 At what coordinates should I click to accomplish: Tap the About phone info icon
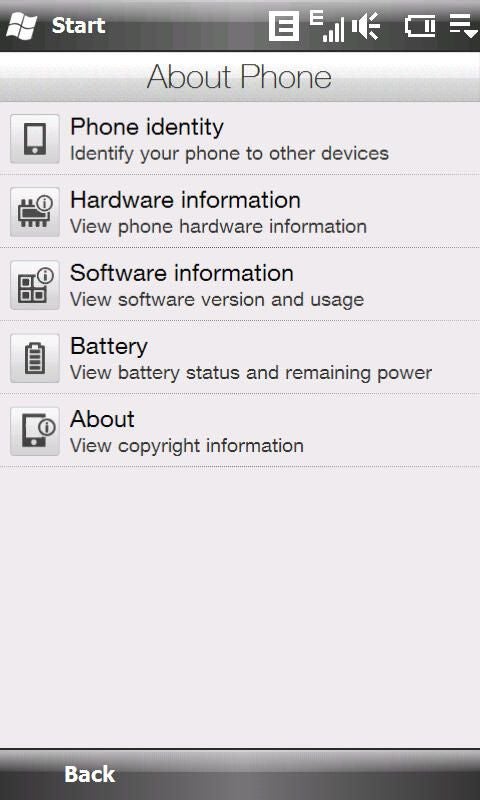(35, 431)
